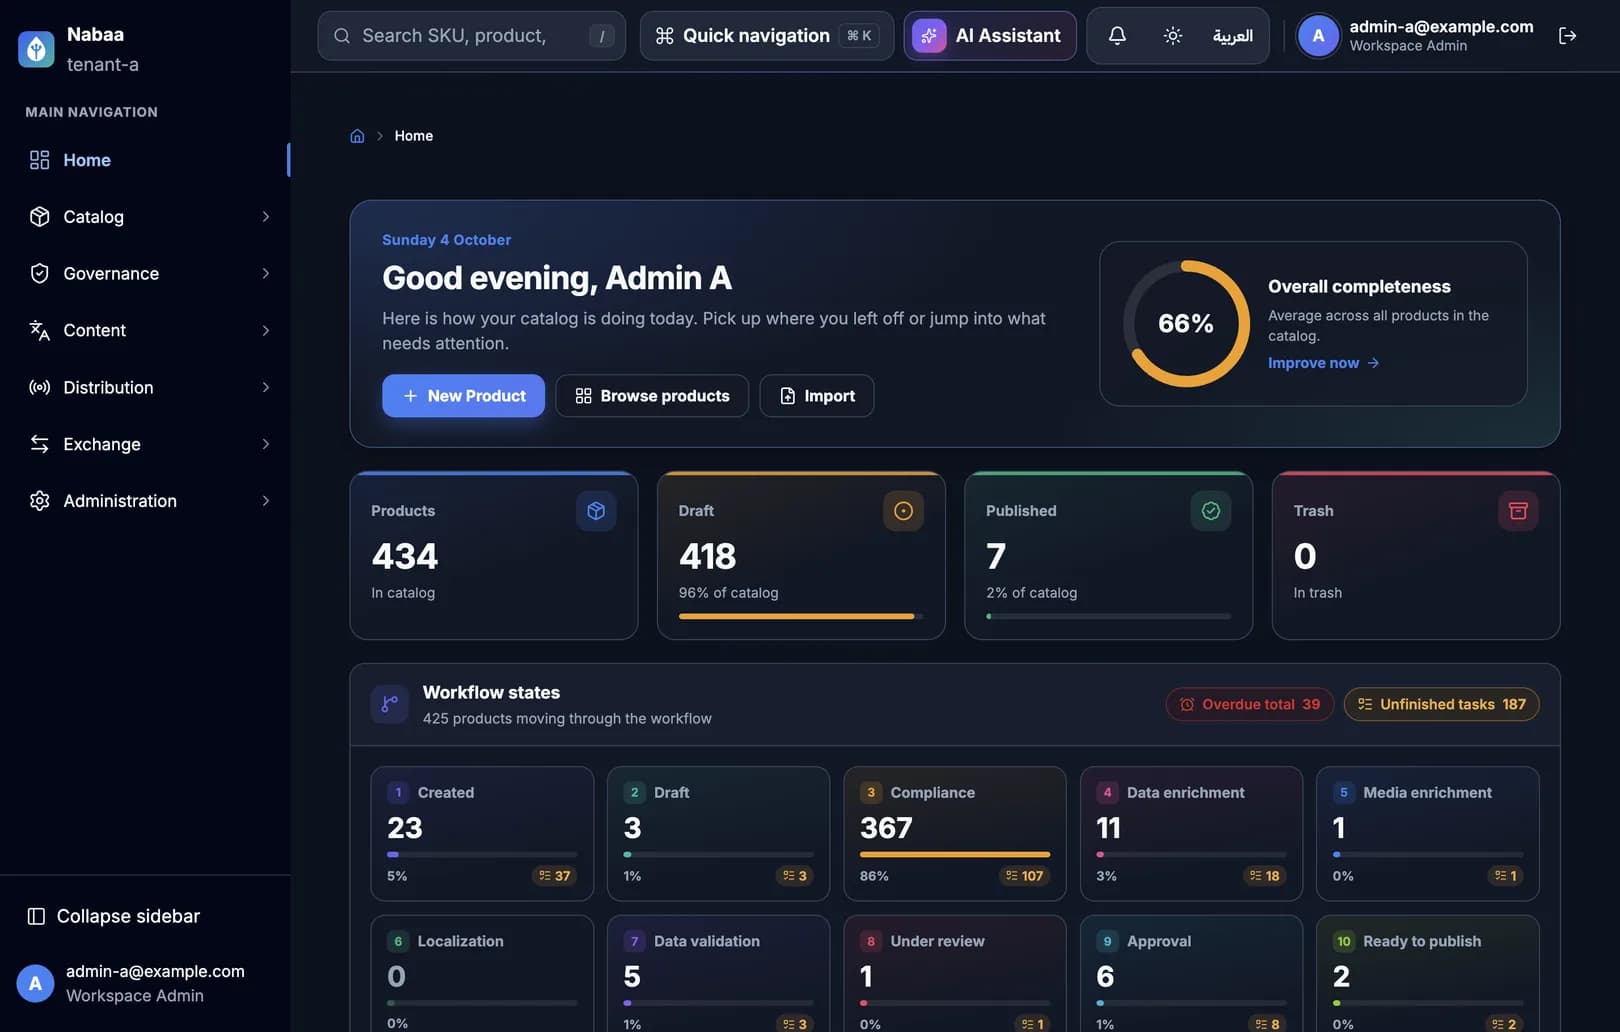Click the Data enrichment task count 18 badge
Image resolution: width=1620 pixels, height=1032 pixels.
(1264, 876)
